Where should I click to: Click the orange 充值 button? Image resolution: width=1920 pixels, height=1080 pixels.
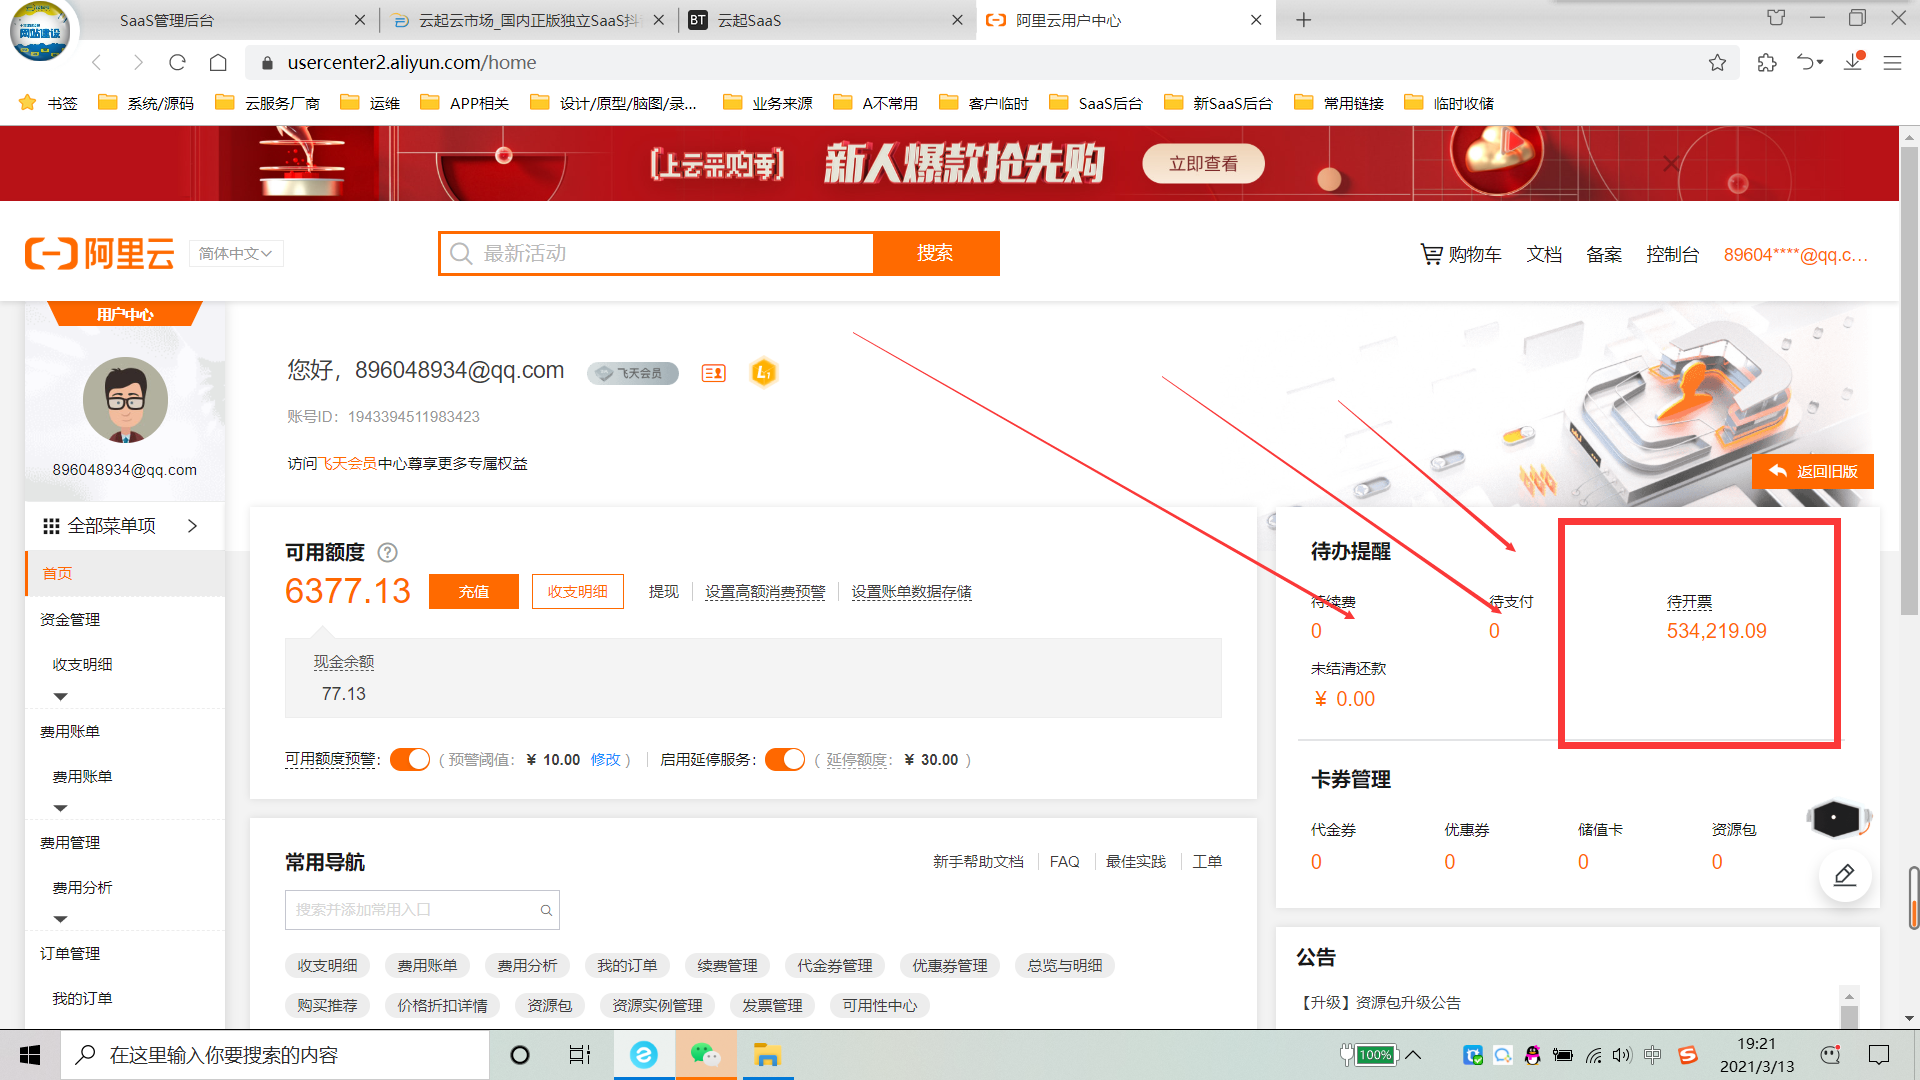(474, 591)
